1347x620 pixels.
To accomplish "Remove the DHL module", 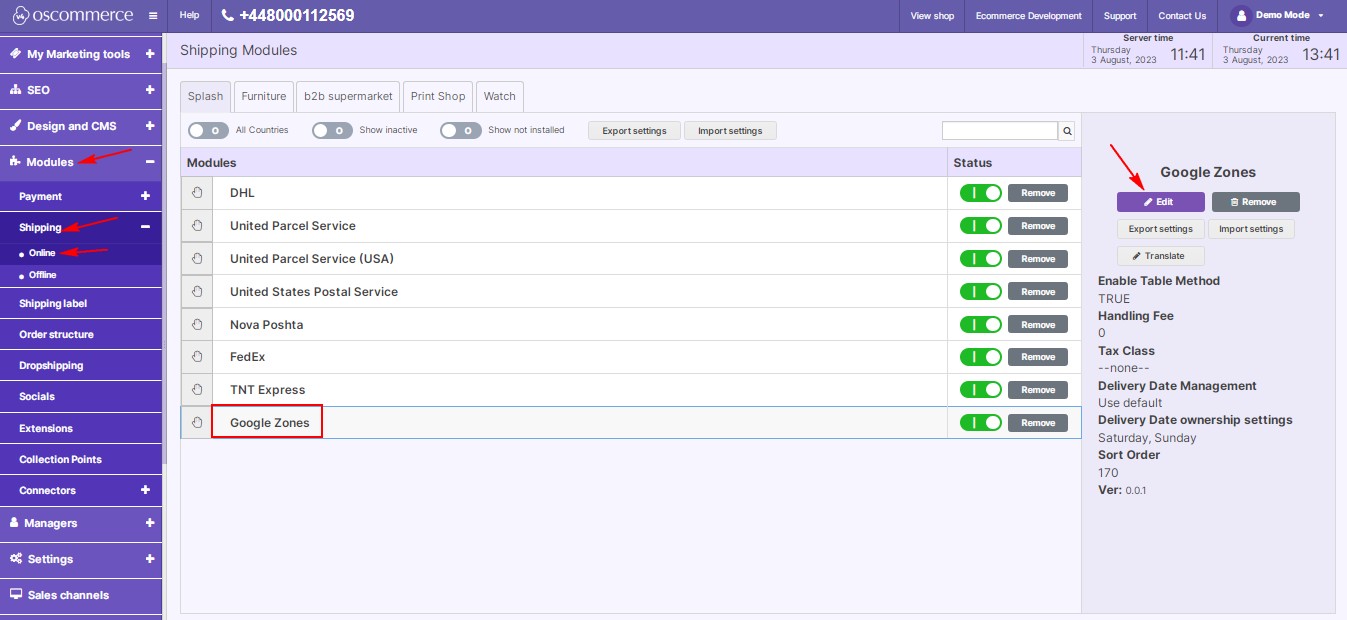I will 1038,193.
